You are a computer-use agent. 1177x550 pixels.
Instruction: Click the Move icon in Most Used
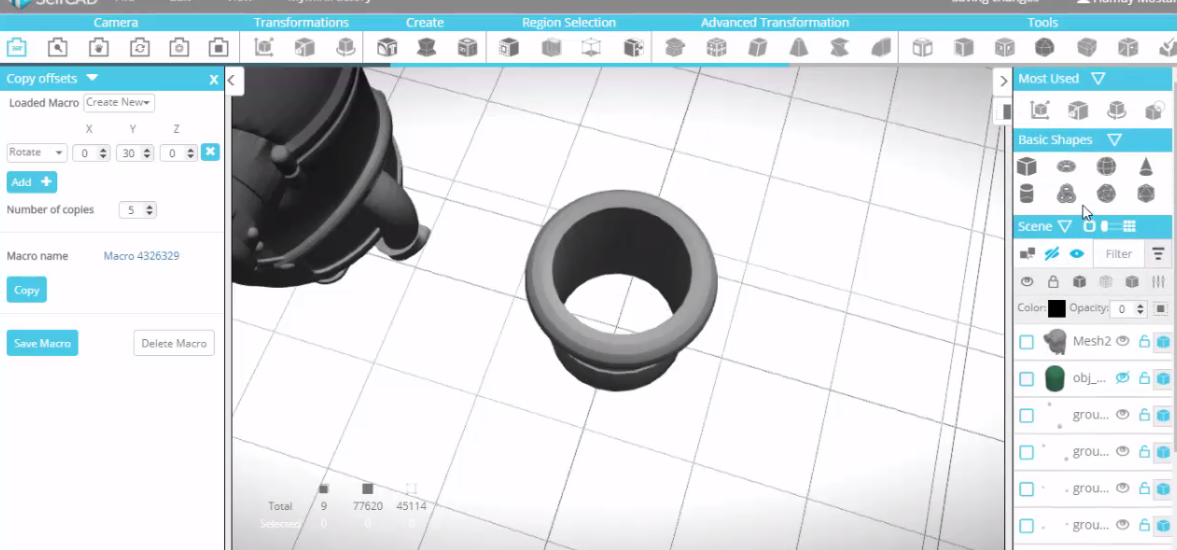click(x=1040, y=110)
